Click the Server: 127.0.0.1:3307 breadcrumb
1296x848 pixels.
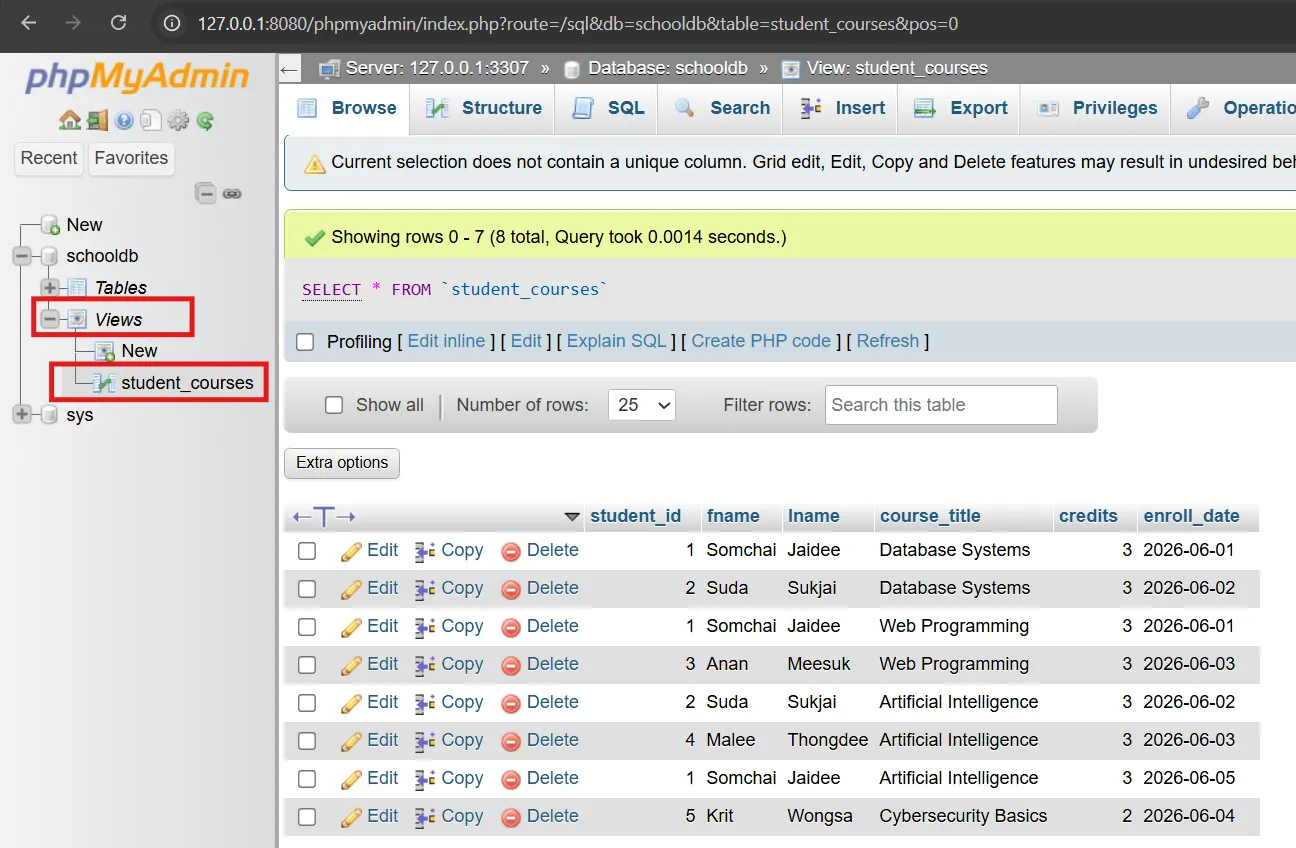[x=437, y=69]
